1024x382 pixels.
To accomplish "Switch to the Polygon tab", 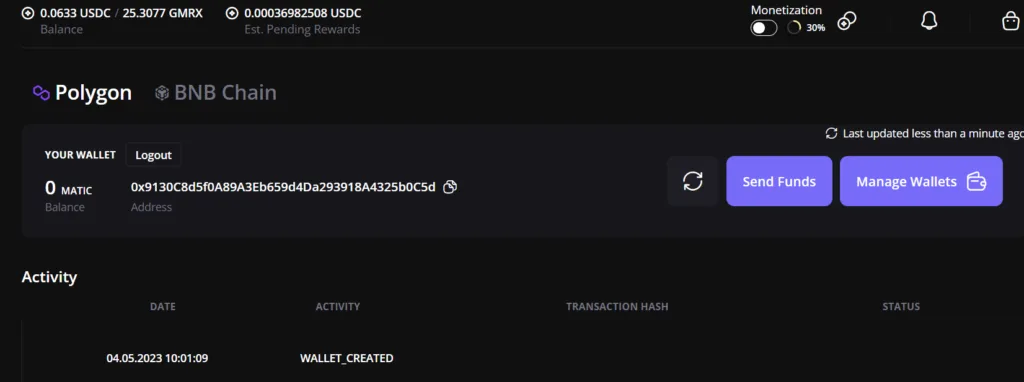I will 83,93.
